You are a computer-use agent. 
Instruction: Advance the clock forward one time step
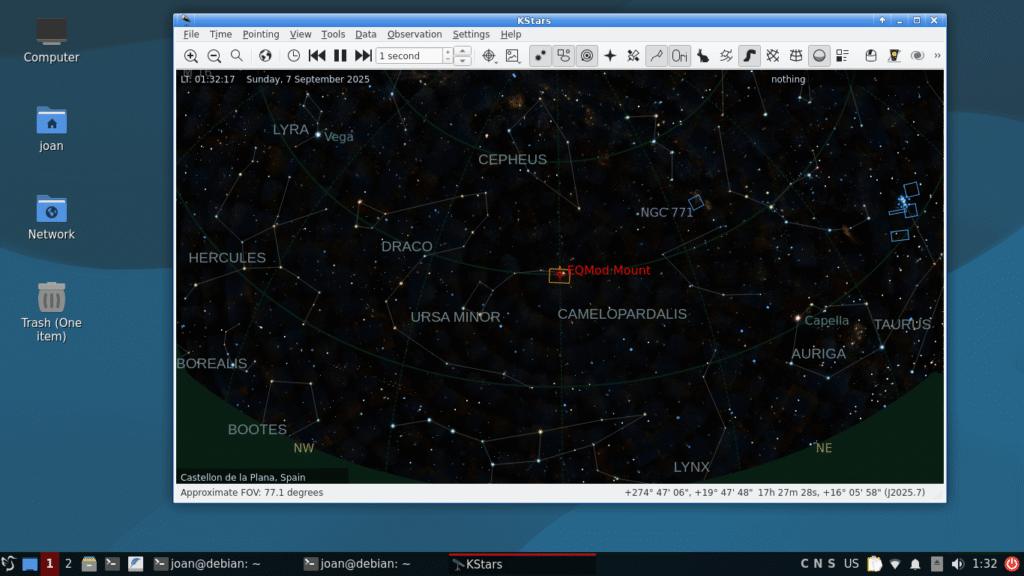click(363, 56)
